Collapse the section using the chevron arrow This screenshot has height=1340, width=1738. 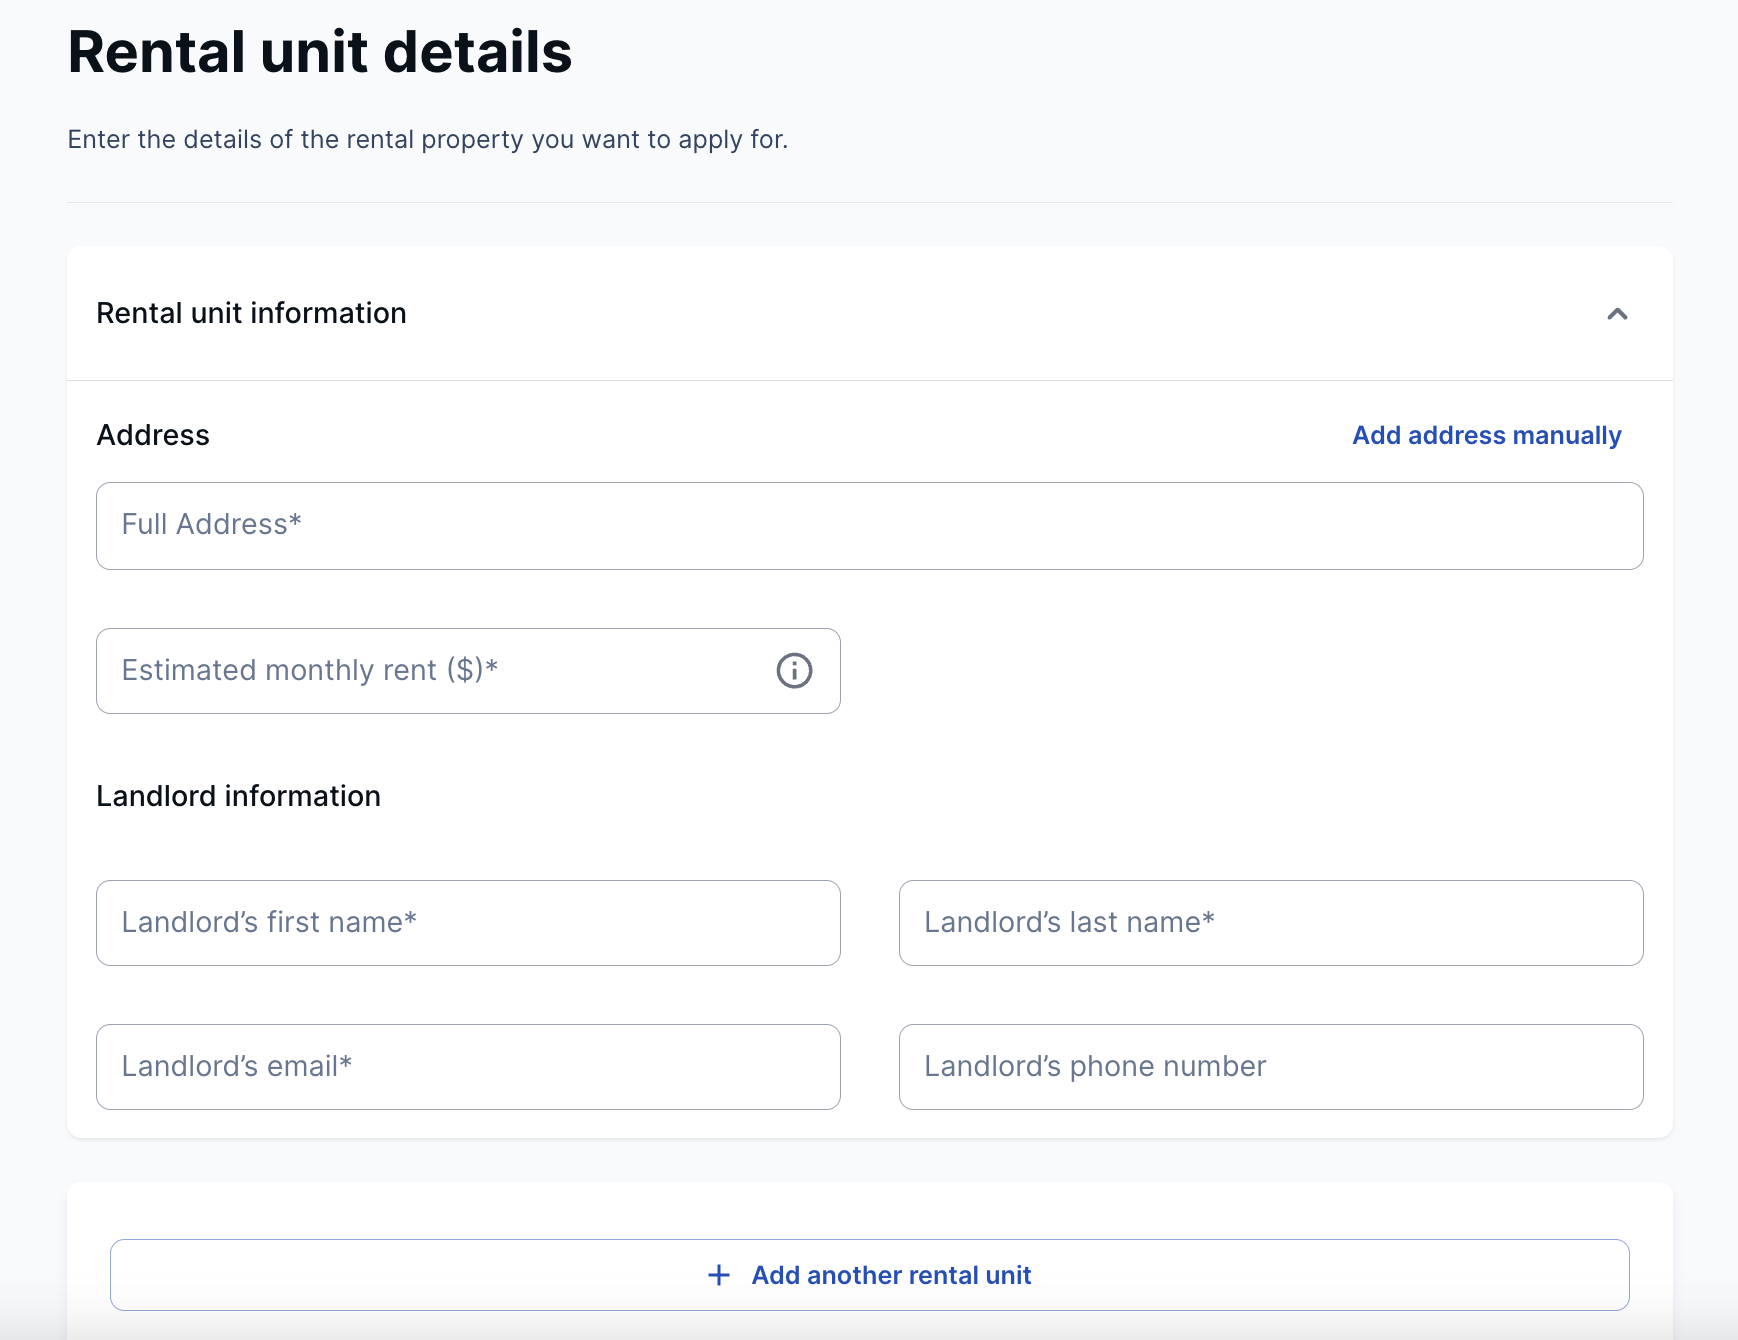click(1617, 314)
